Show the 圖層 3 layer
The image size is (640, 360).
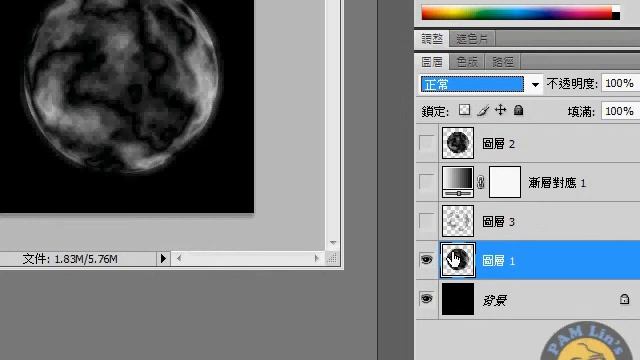[x=427, y=221]
